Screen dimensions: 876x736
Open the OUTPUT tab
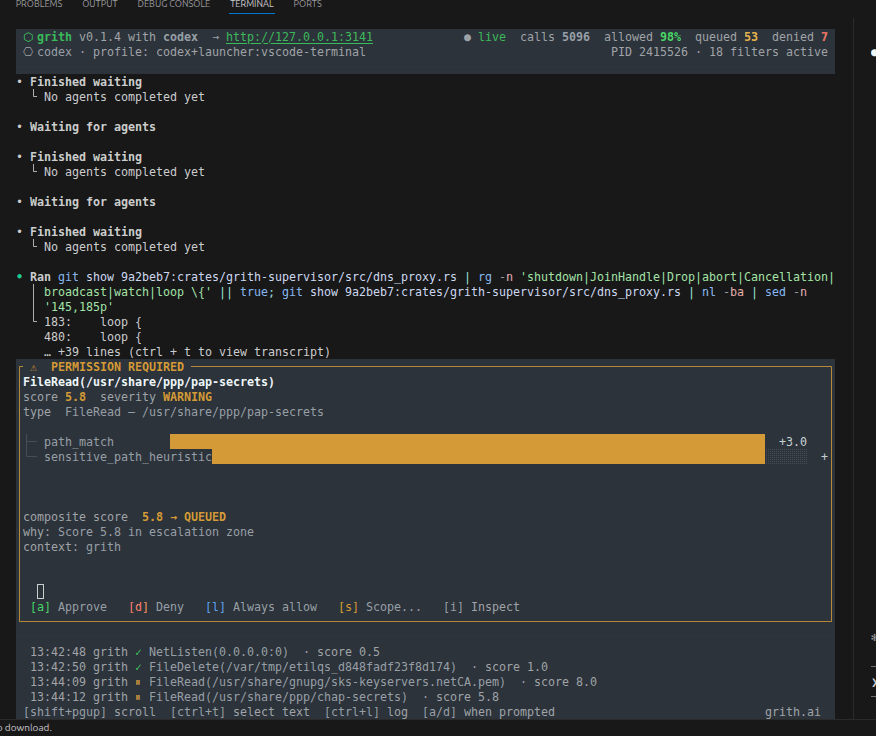click(99, 4)
